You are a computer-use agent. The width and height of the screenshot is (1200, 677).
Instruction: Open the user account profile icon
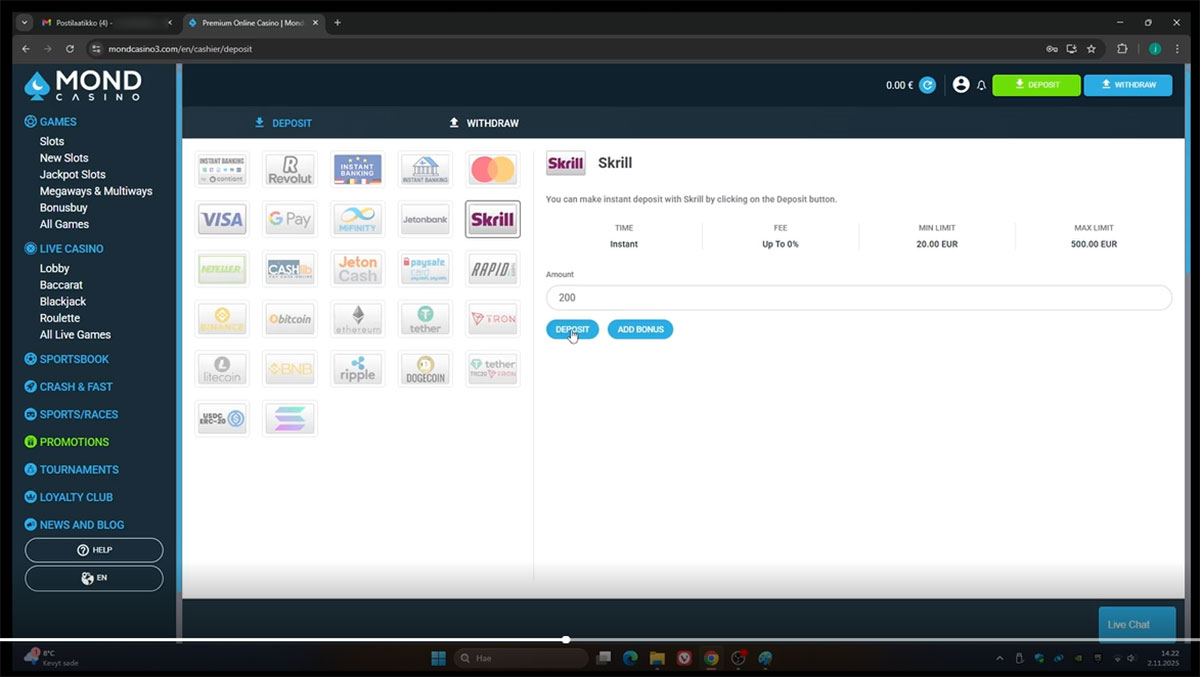click(x=961, y=85)
